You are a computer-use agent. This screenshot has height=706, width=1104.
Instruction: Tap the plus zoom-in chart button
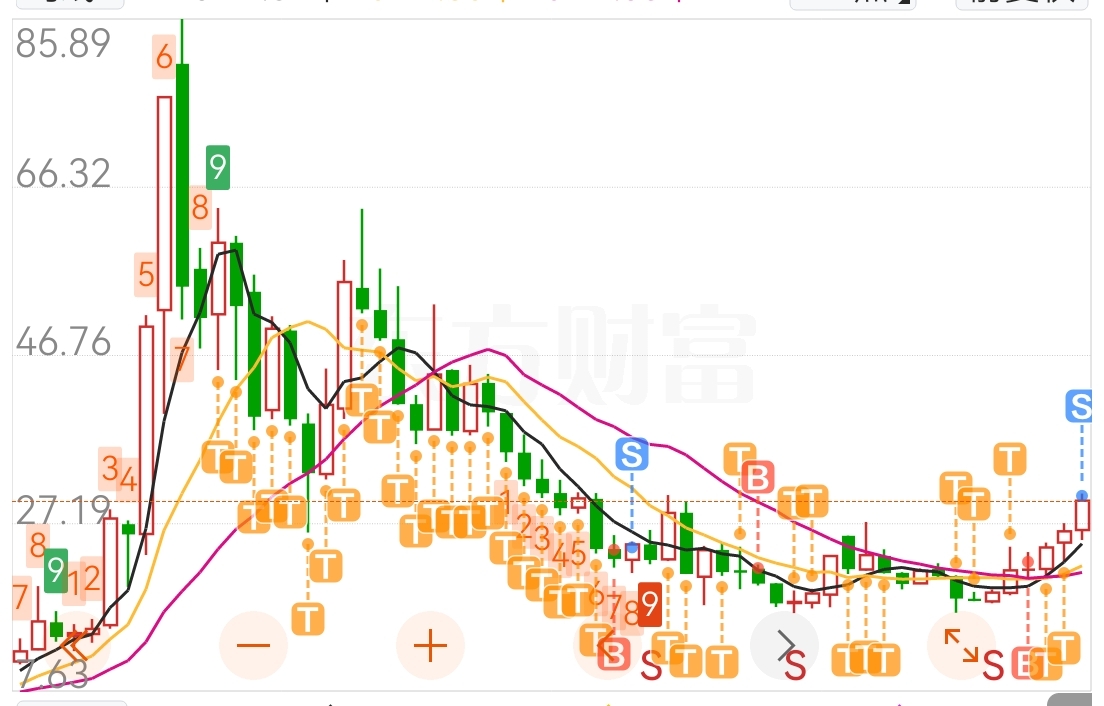tap(430, 645)
